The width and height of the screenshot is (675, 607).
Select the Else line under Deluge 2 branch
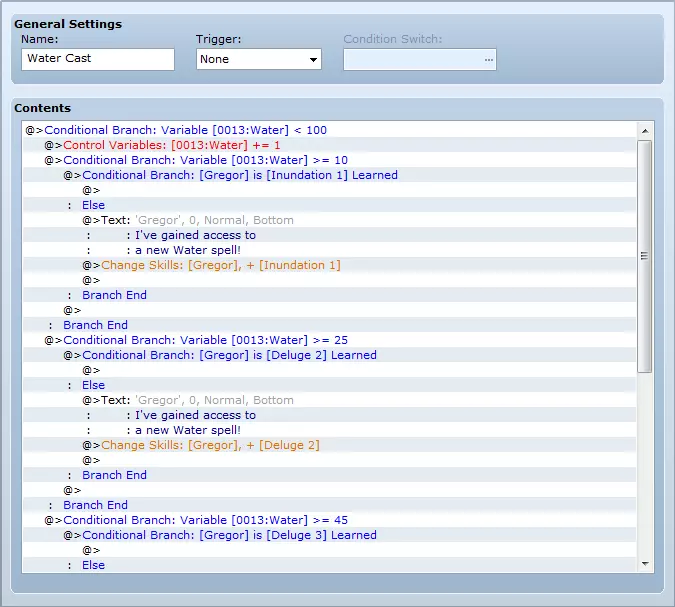(330, 385)
